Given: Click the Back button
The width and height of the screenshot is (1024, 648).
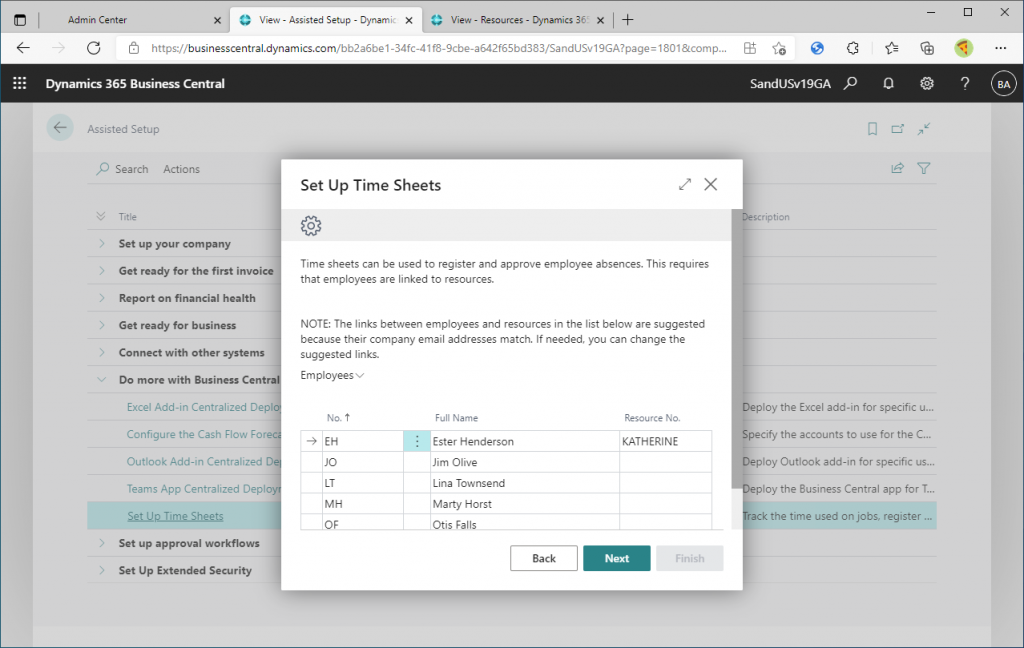Looking at the screenshot, I should click(x=543, y=558).
